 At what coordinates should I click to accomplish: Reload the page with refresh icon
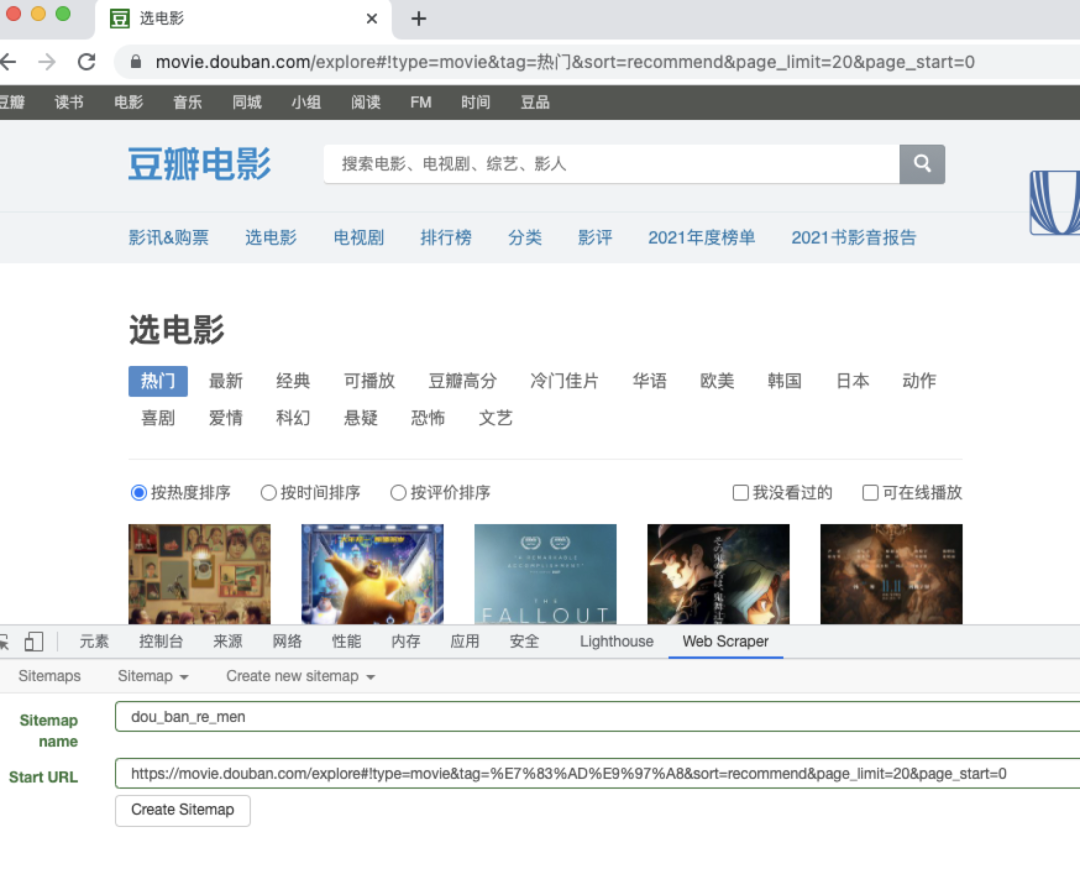point(87,62)
